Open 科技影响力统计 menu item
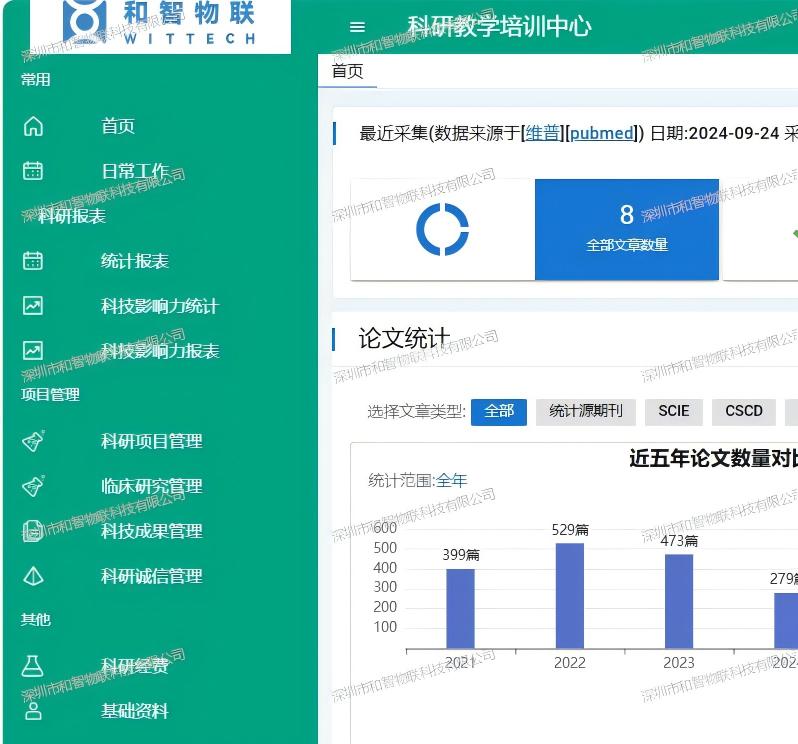Screen dimensions: 798x744 click(x=160, y=306)
